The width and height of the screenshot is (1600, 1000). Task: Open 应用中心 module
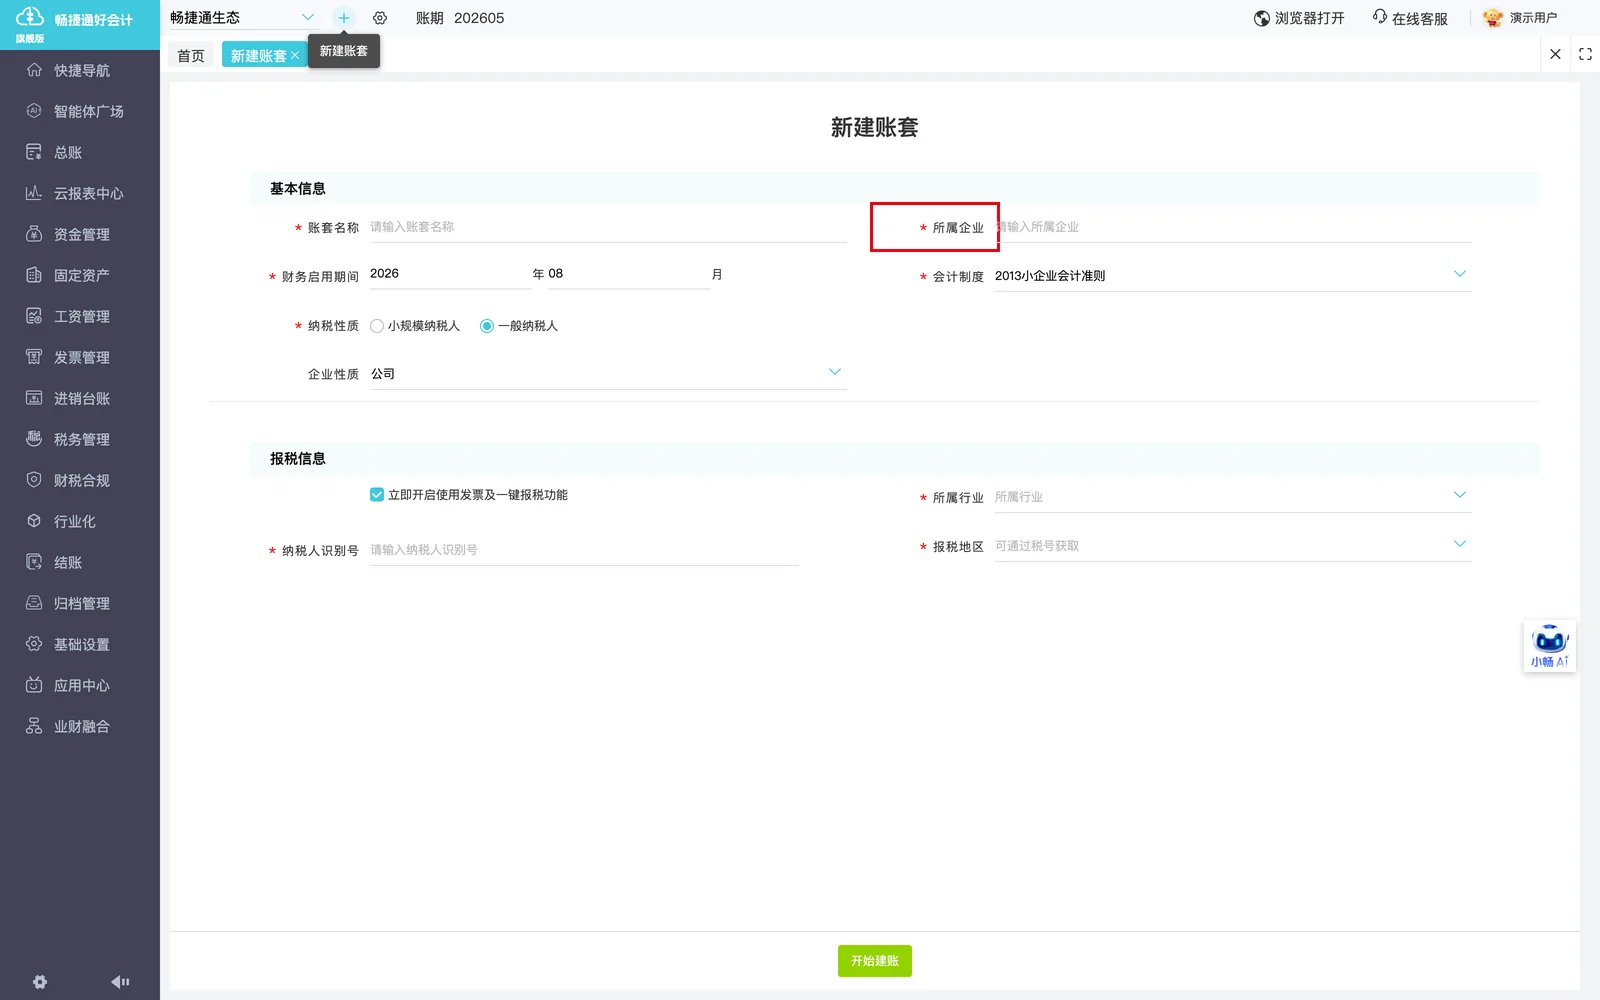click(80, 685)
